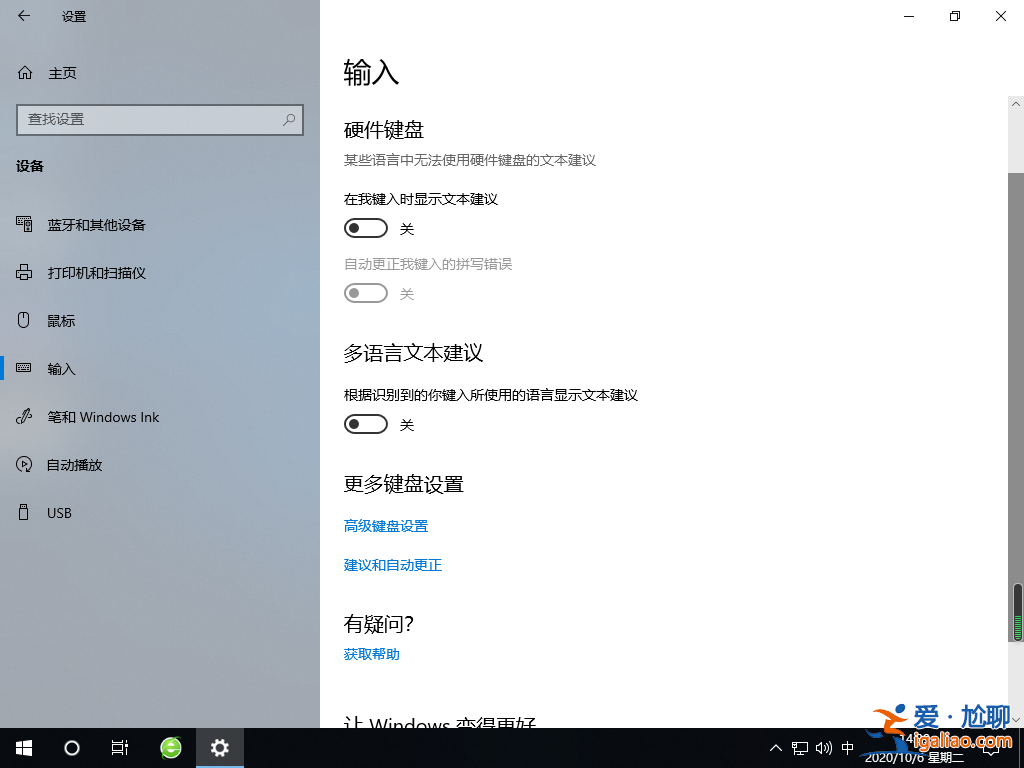Open USB settings page
Screen dimensions: 1024x768
(x=59, y=512)
